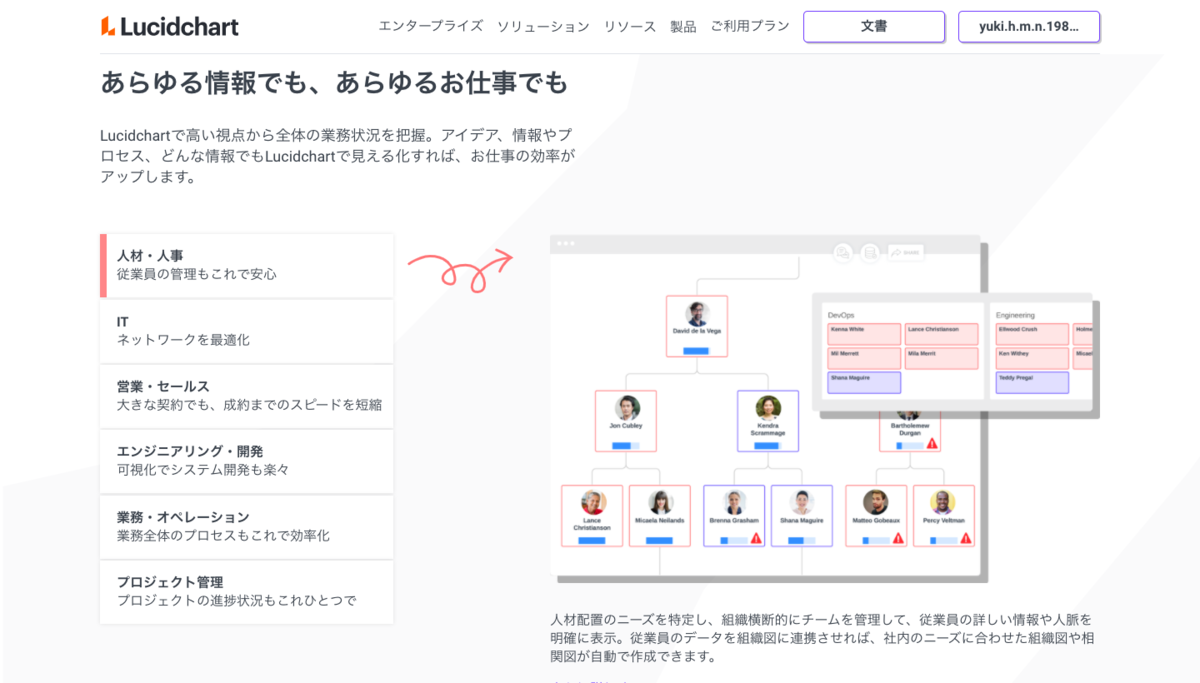This screenshot has height=683, width=1200.
Task: Open the yuki.h.m.n.198... account button
Action: tap(1029, 27)
